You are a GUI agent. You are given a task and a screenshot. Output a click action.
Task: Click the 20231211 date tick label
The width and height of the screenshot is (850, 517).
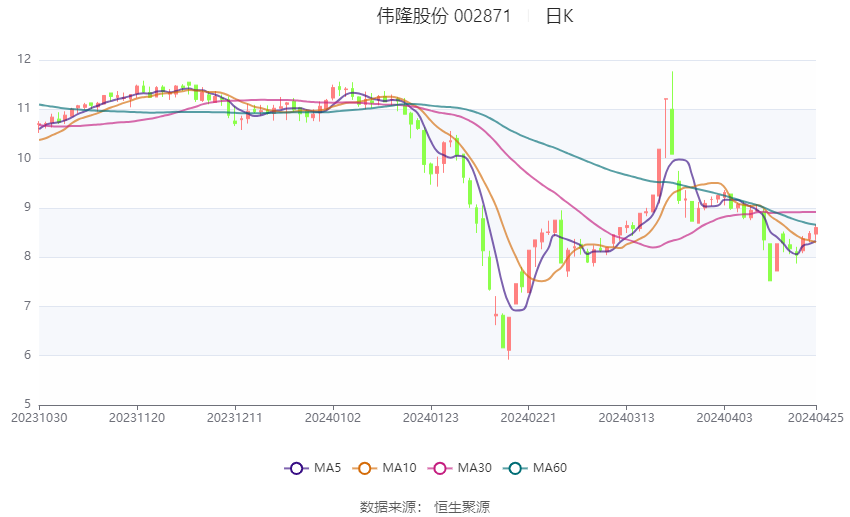pyautogui.click(x=235, y=416)
